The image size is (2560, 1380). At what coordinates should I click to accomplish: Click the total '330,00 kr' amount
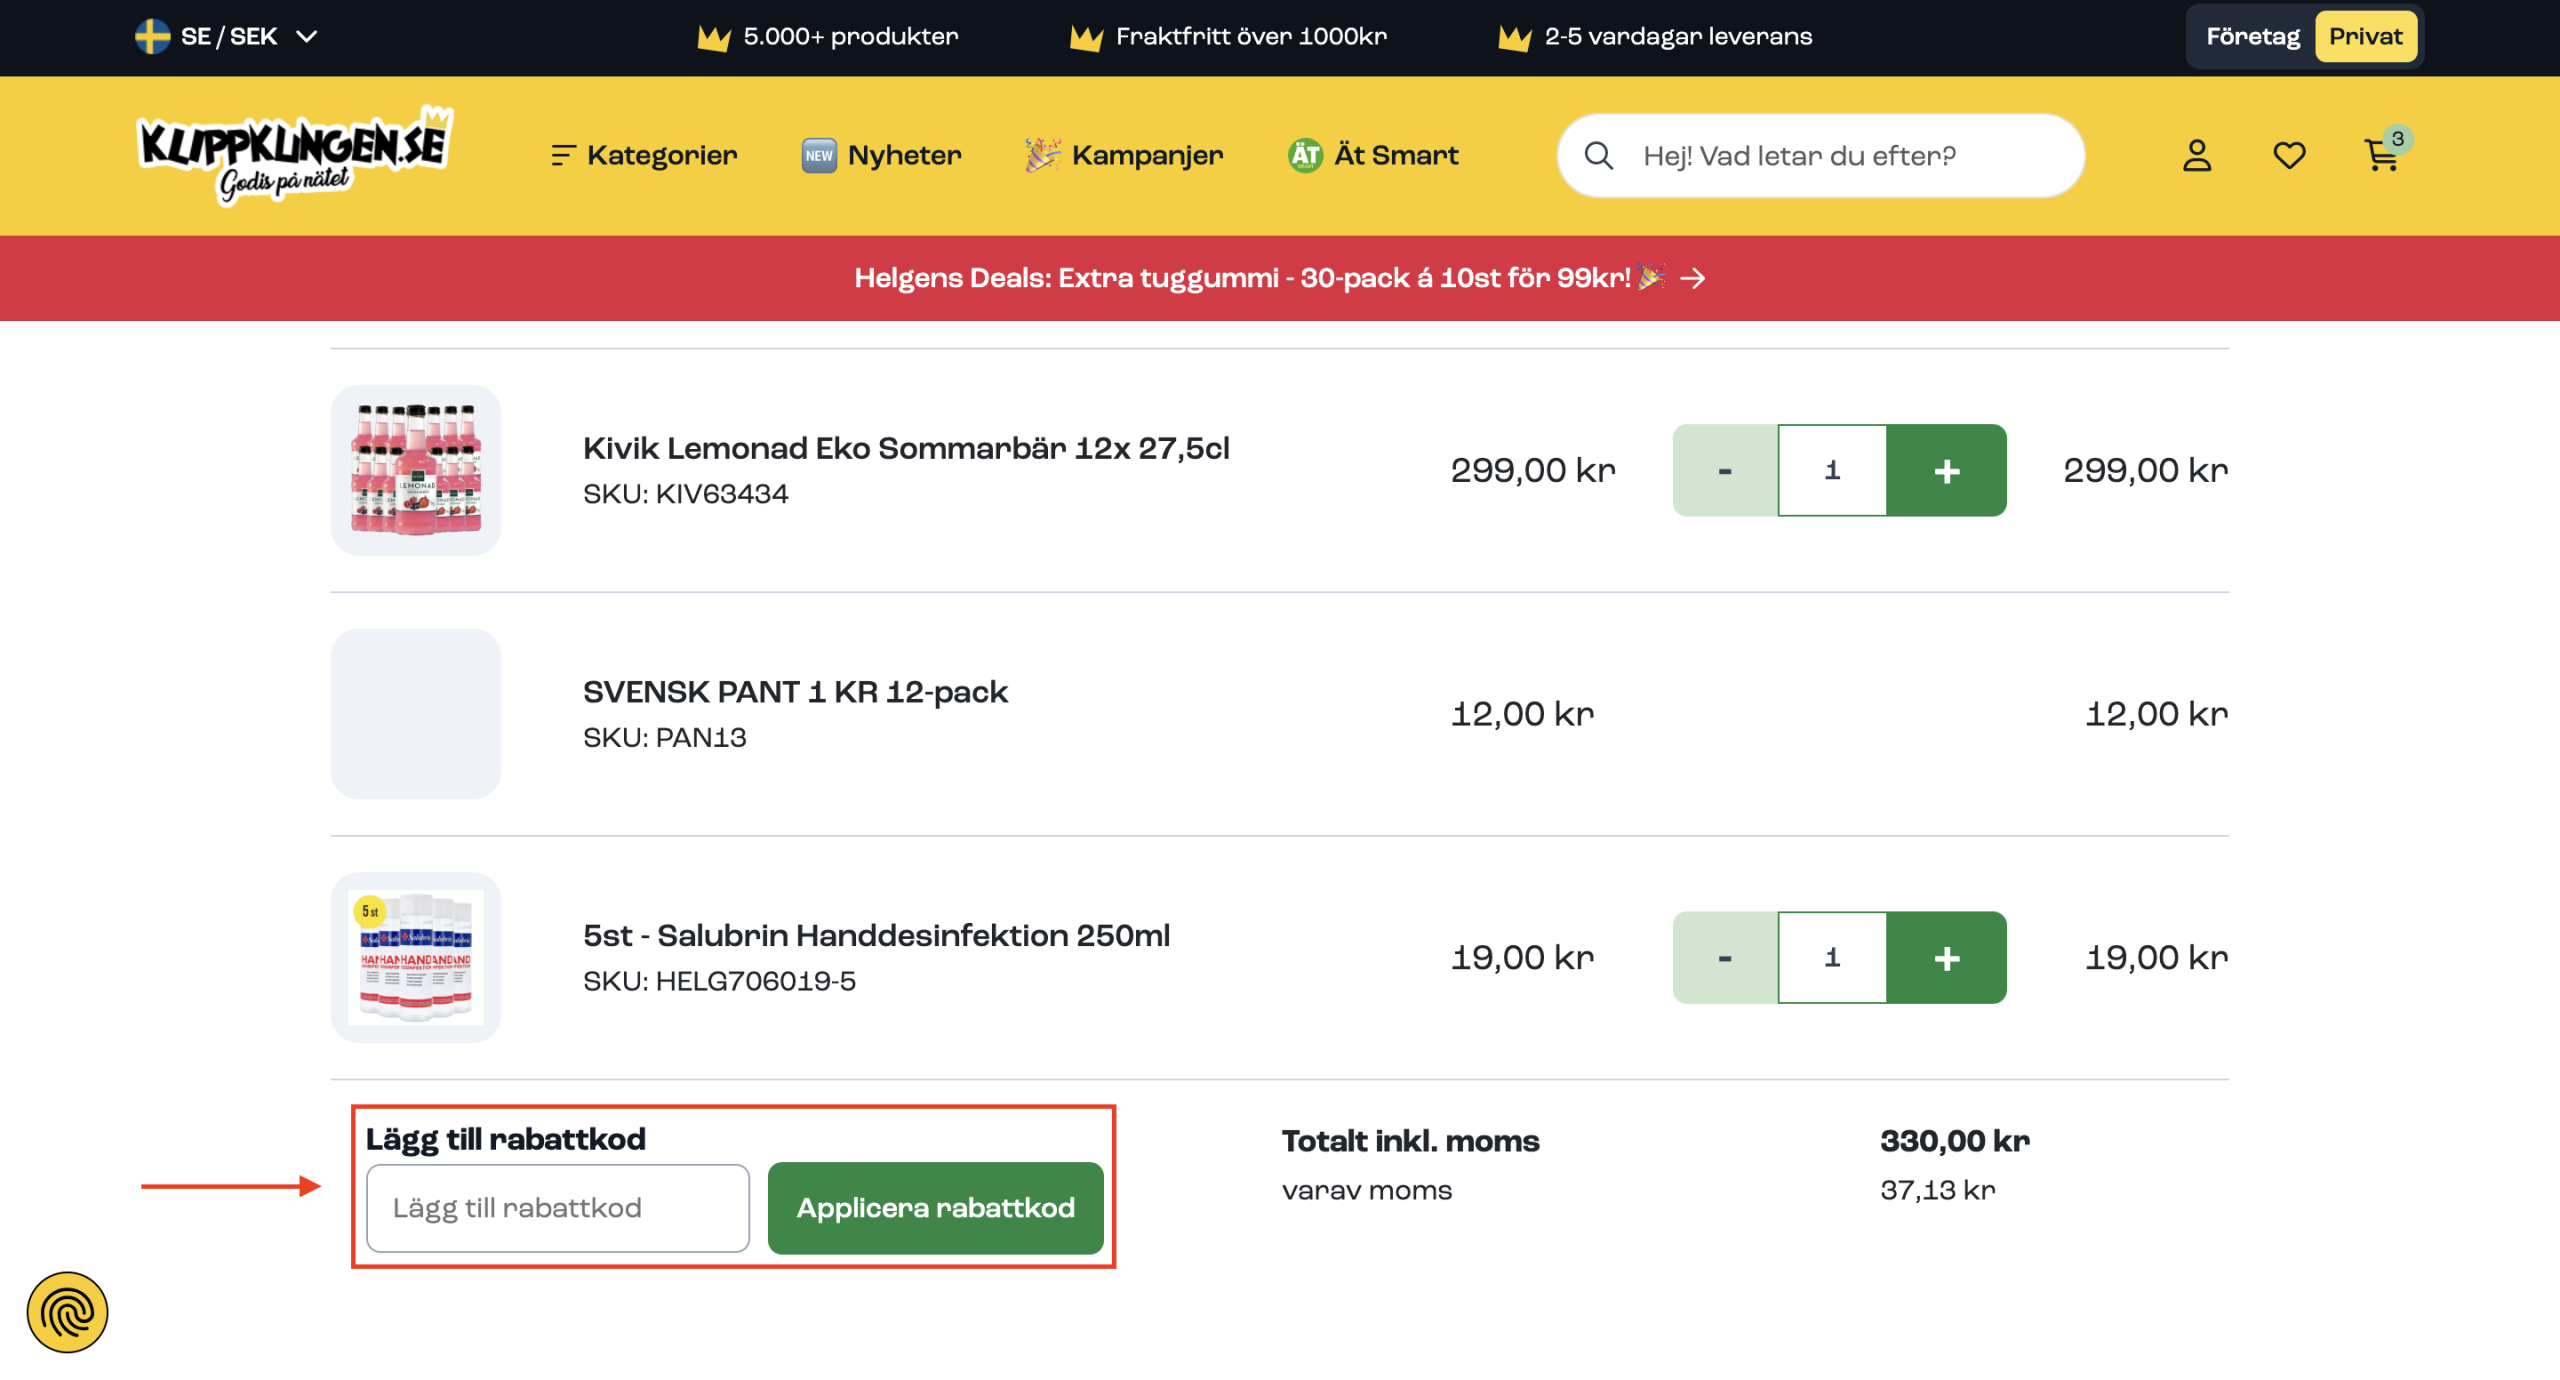[1954, 1141]
